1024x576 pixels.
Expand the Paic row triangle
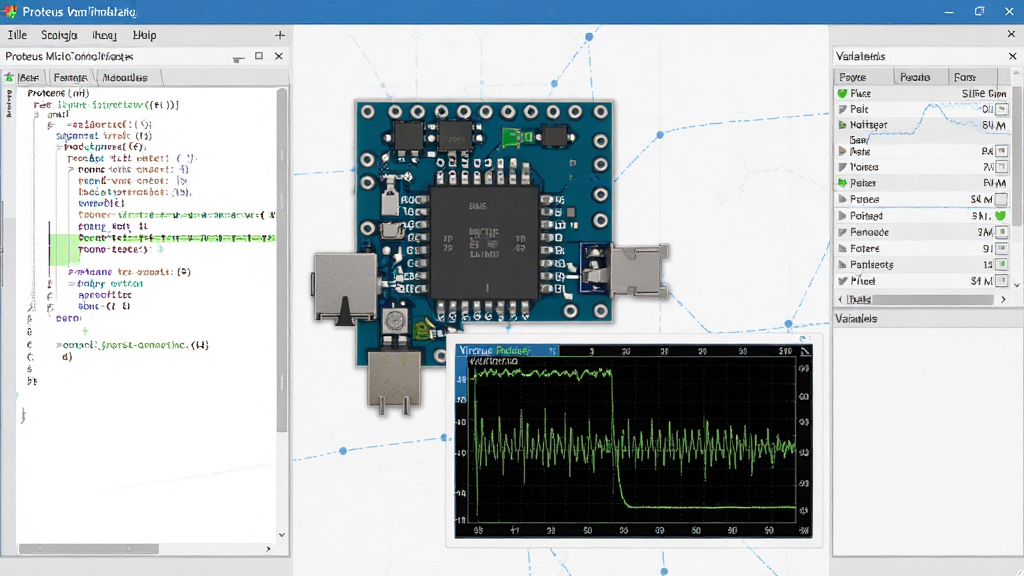842,109
